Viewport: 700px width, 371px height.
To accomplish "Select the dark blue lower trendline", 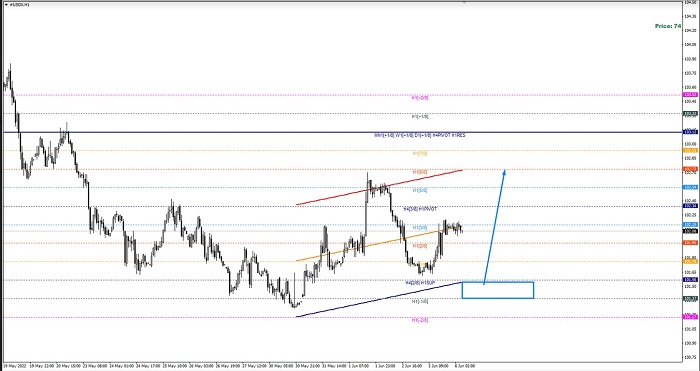I will [379, 300].
